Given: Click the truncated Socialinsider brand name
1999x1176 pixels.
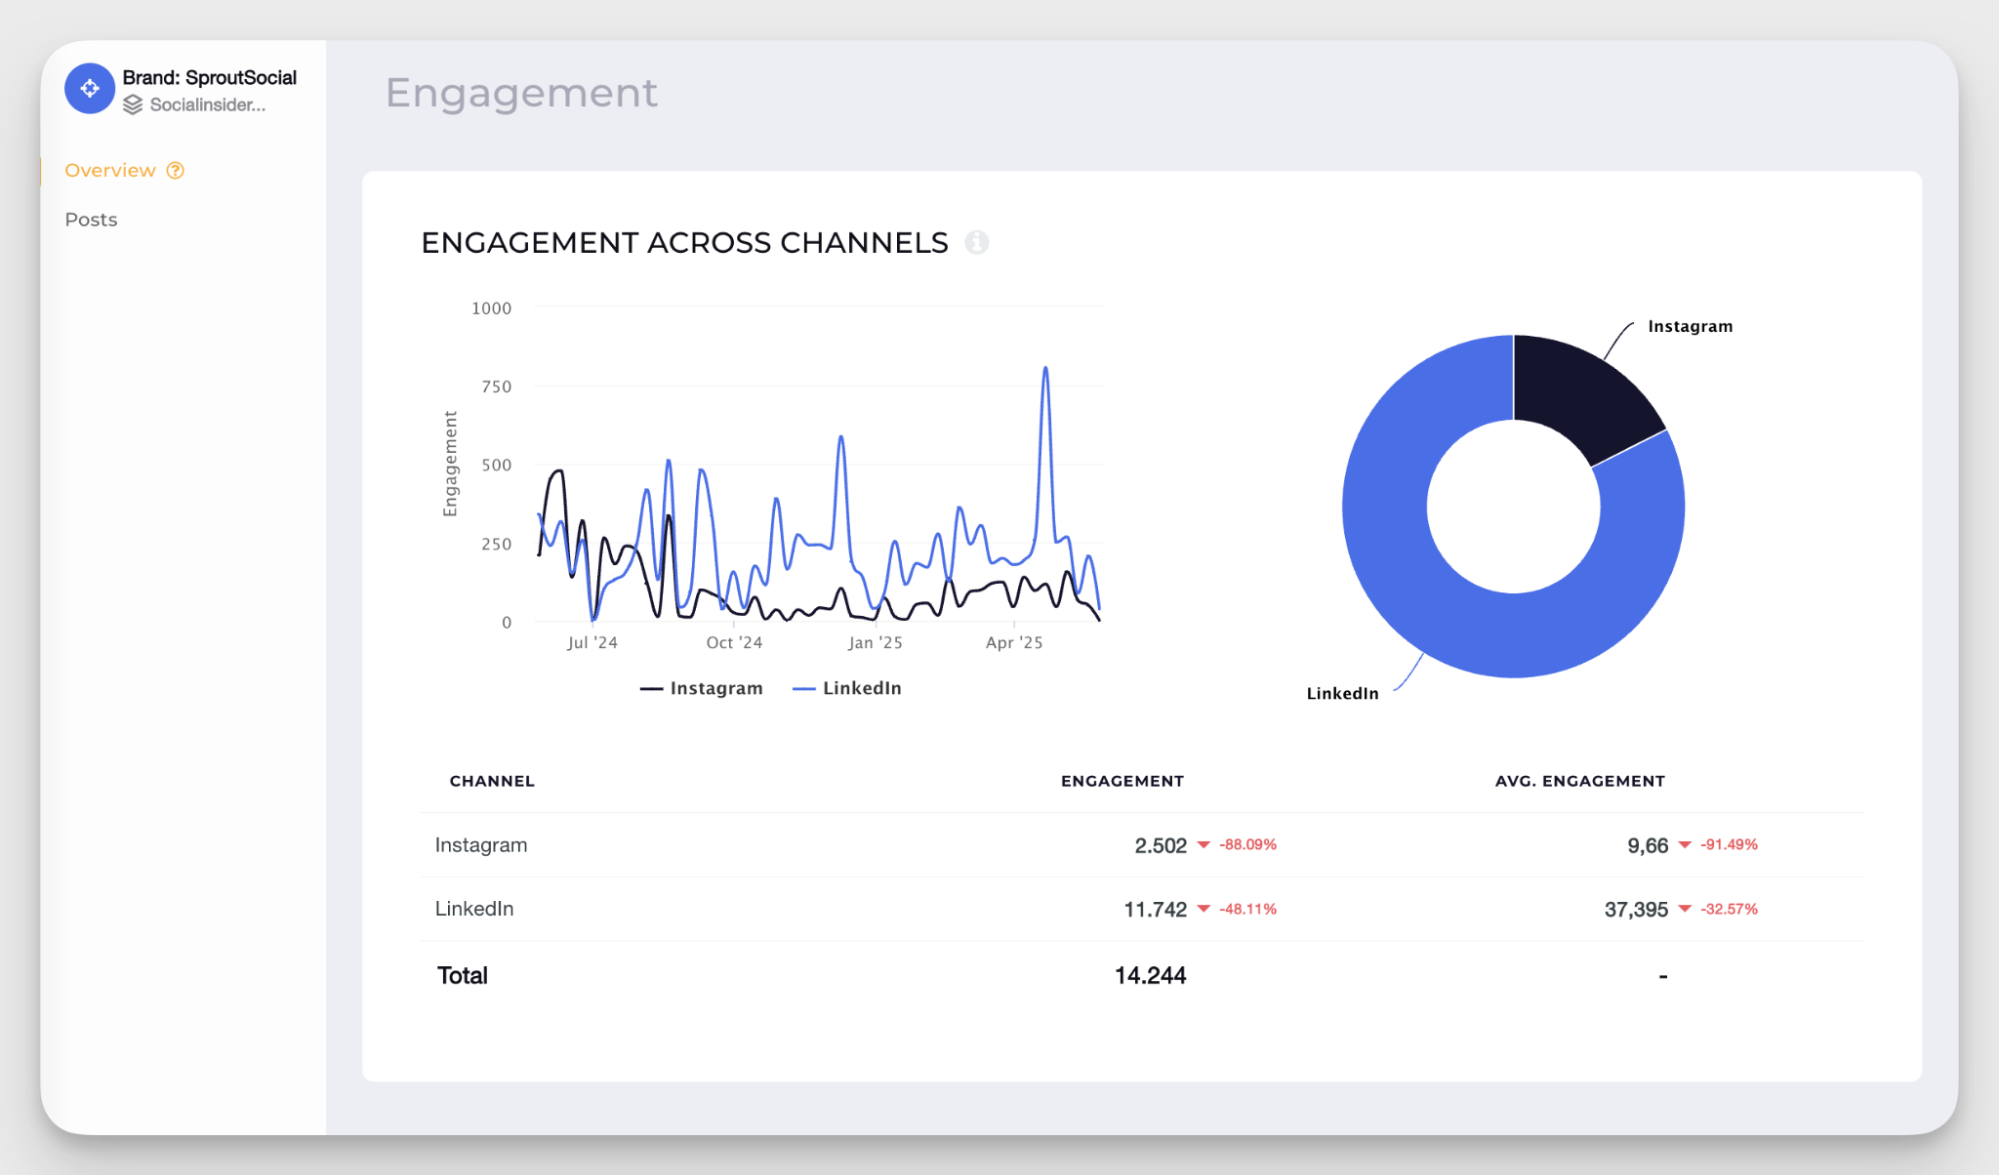Looking at the screenshot, I should (207, 104).
